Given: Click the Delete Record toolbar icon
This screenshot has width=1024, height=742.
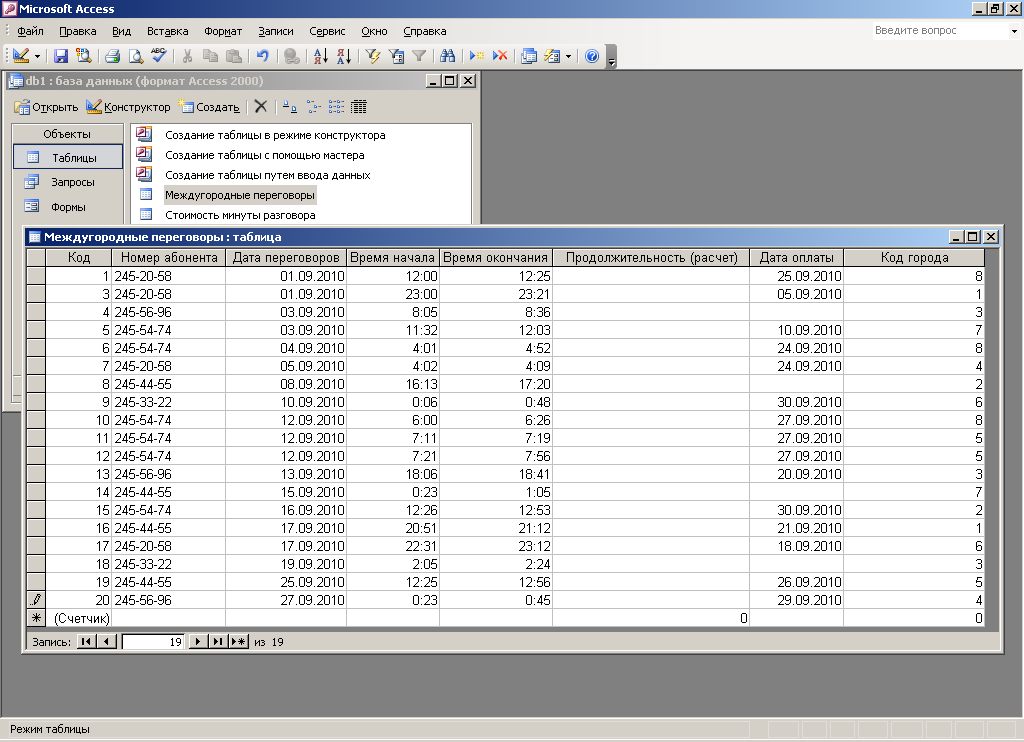Looking at the screenshot, I should [500, 56].
